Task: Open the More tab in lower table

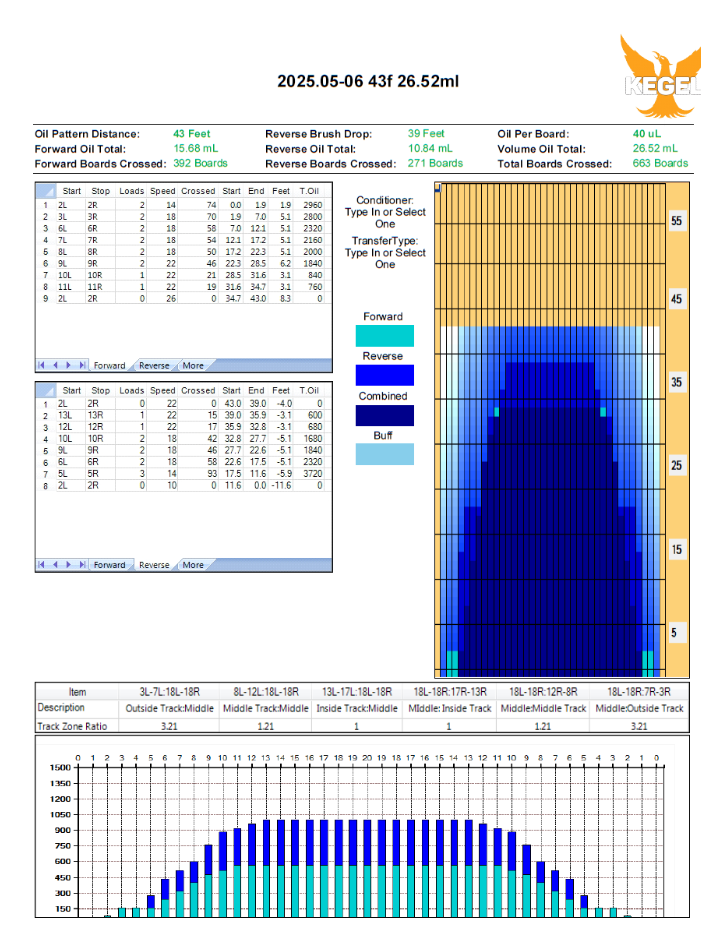Action: pyautogui.click(x=193, y=565)
